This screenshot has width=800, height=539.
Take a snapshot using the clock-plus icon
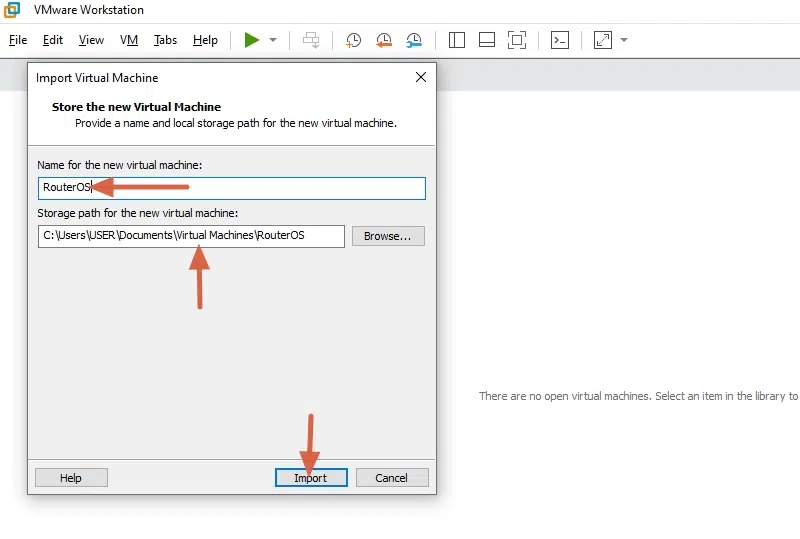point(353,40)
